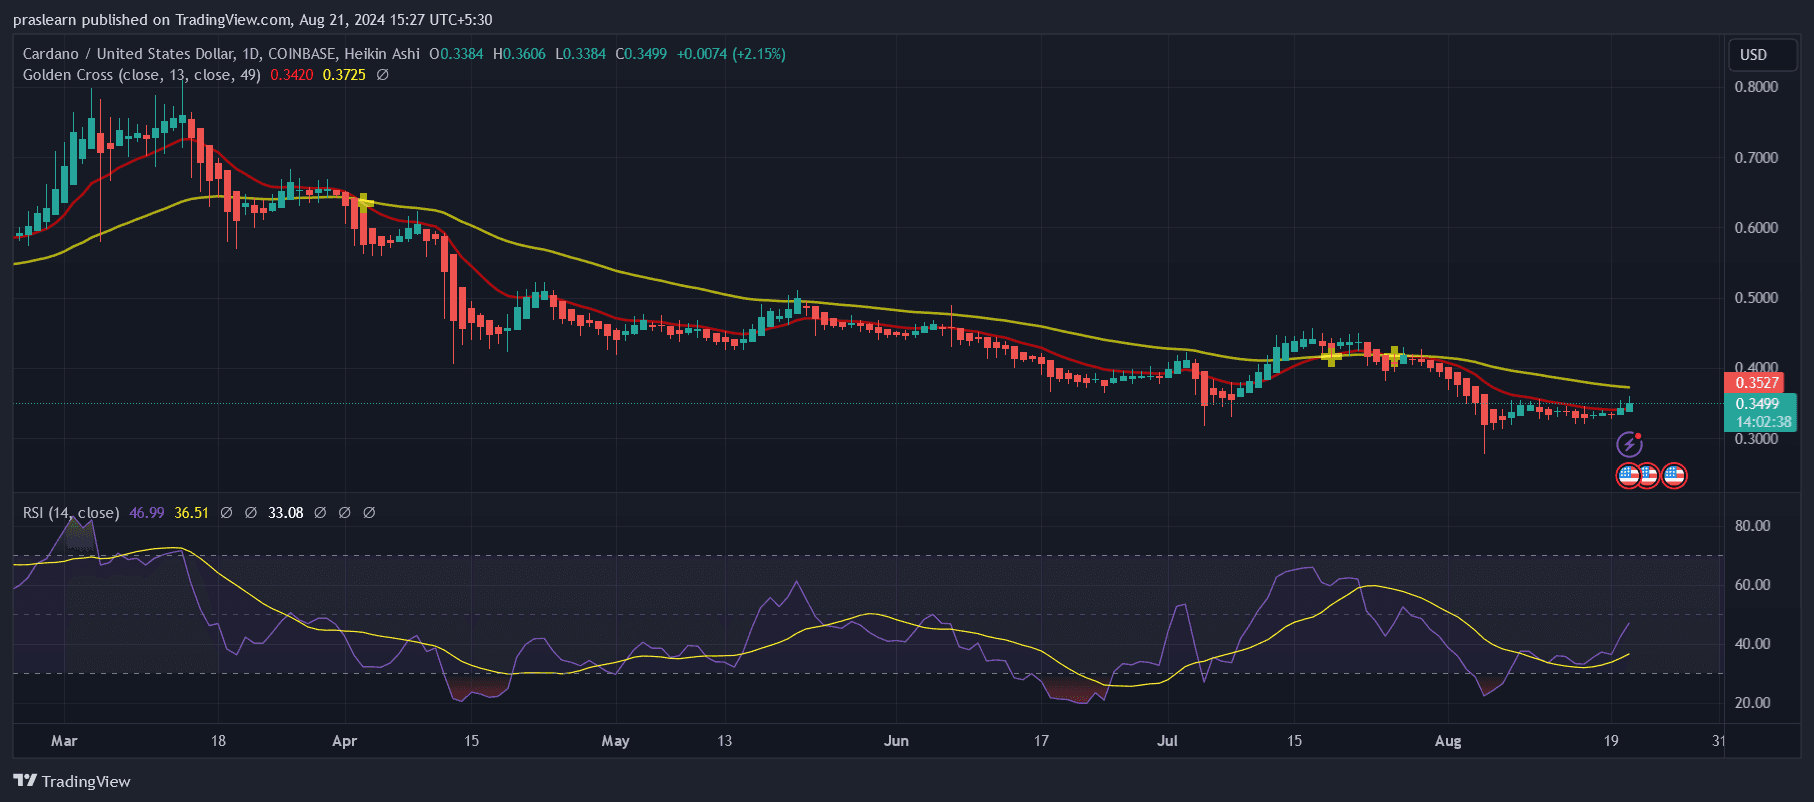Click the TradingView logo at the bottom
This screenshot has width=1814, height=802.
pos(72,781)
